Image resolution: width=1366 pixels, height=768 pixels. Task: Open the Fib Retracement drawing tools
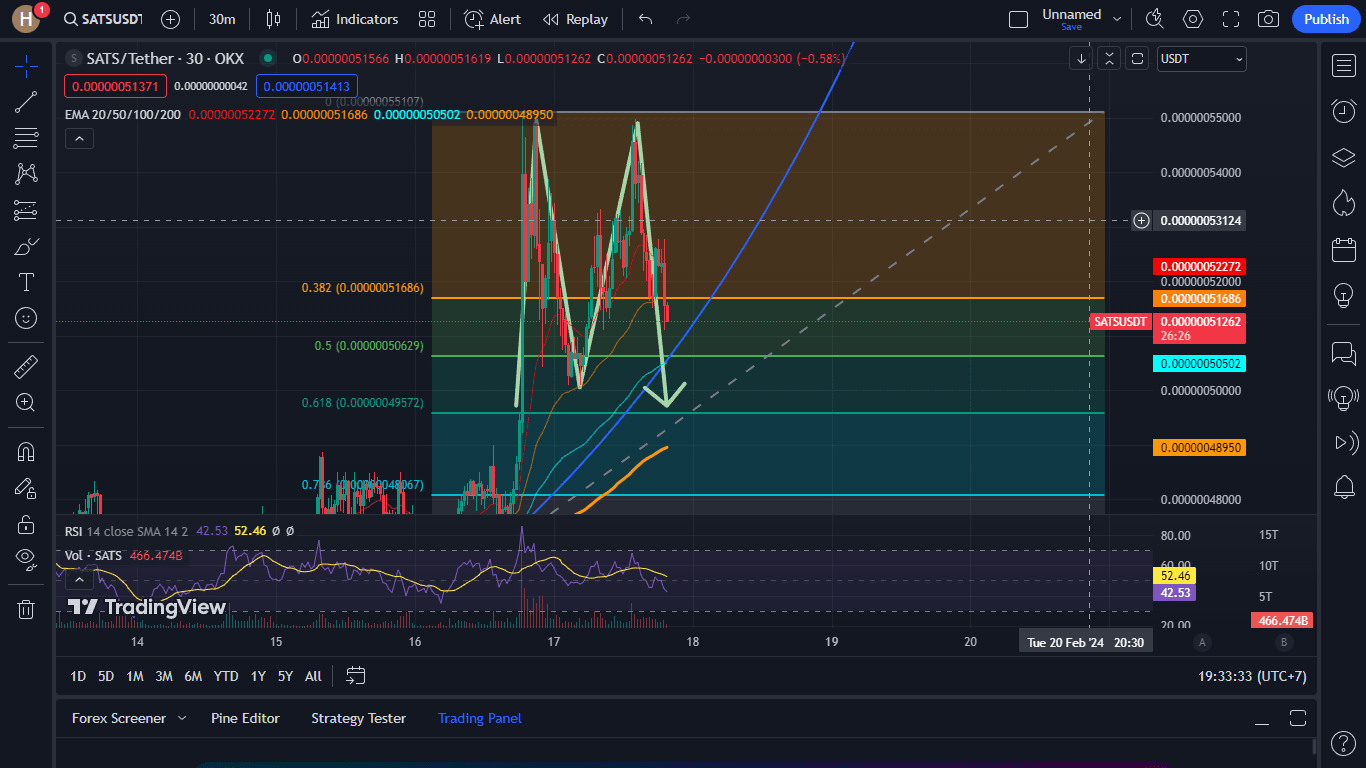click(x=25, y=137)
